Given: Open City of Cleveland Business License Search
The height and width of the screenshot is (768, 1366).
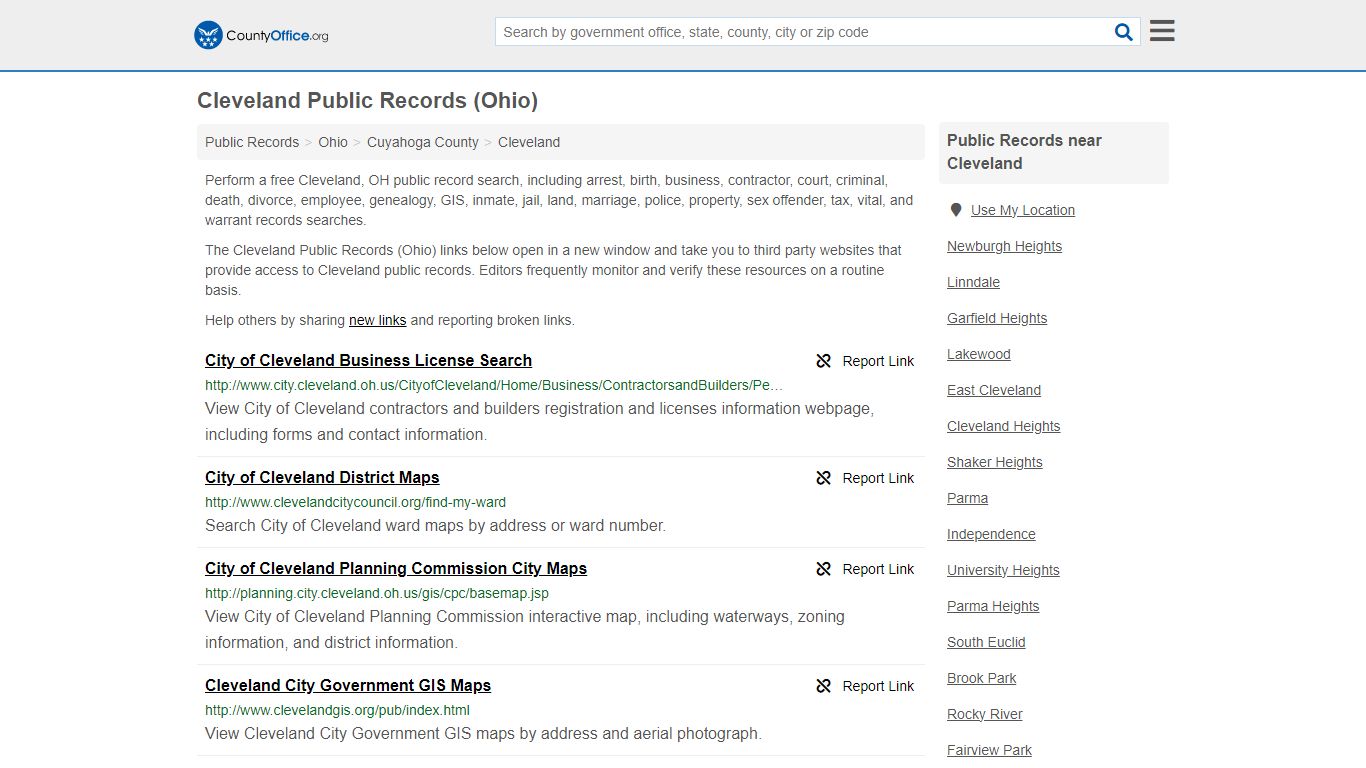Looking at the screenshot, I should click(368, 360).
